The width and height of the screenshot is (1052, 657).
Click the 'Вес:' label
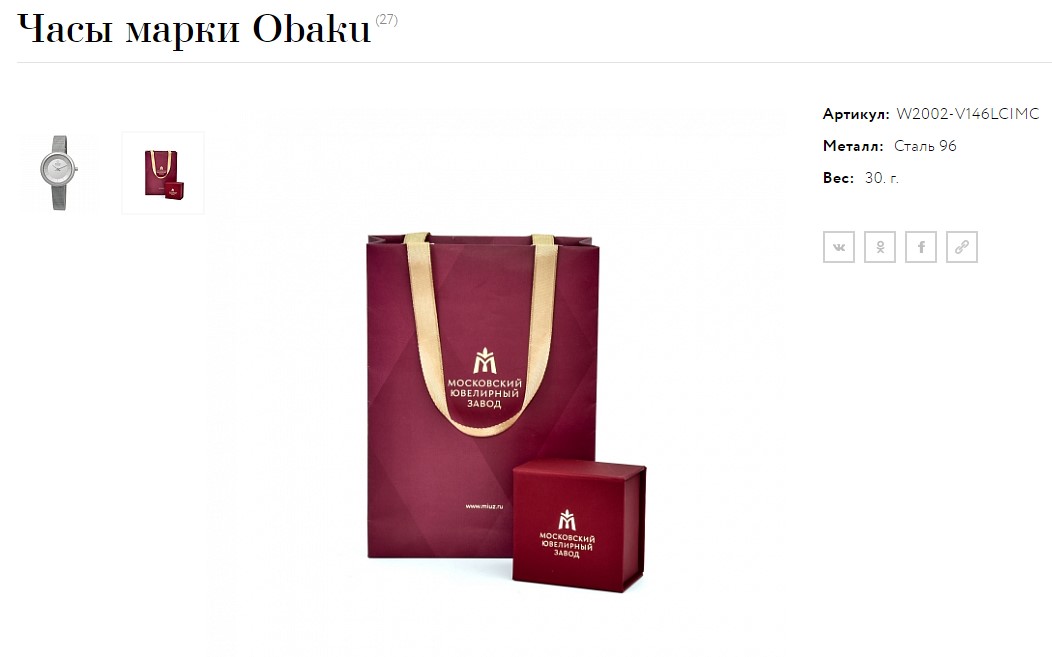[839, 178]
